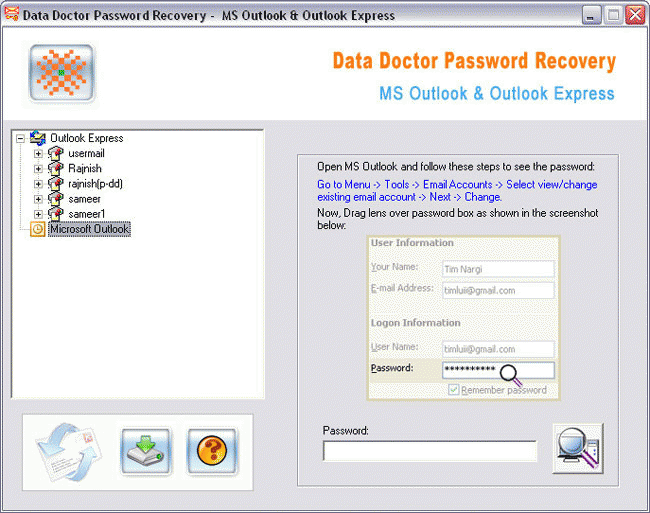The height and width of the screenshot is (513, 650).
Task: Click the 'Data Doctor Password Recovery' orange heading
Action: click(474, 61)
